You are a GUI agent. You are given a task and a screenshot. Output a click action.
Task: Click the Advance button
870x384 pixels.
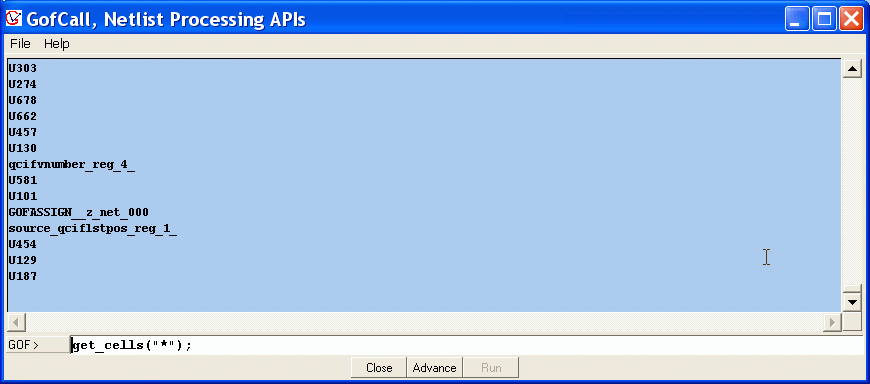pos(434,368)
